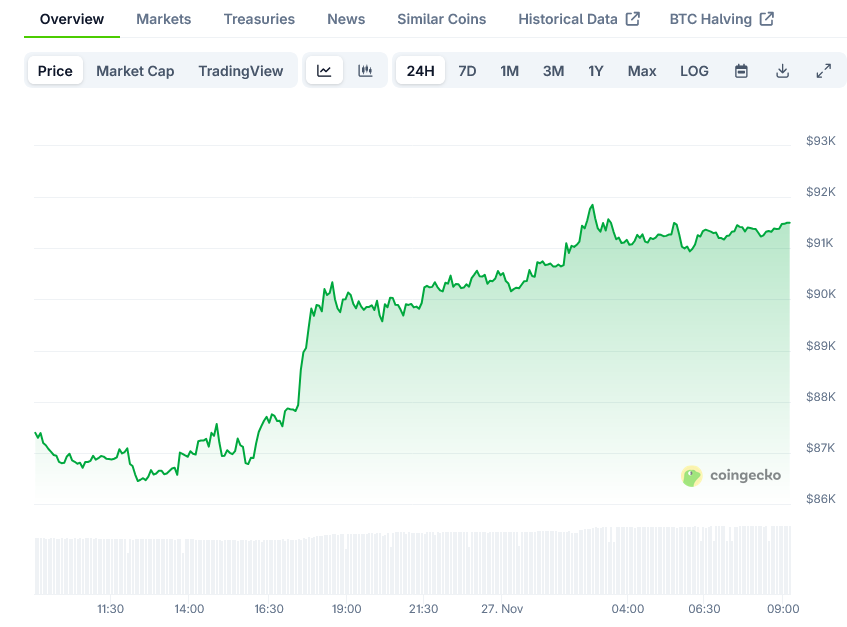The height and width of the screenshot is (627, 847).
Task: Switch chart to TradingView
Action: (x=241, y=71)
